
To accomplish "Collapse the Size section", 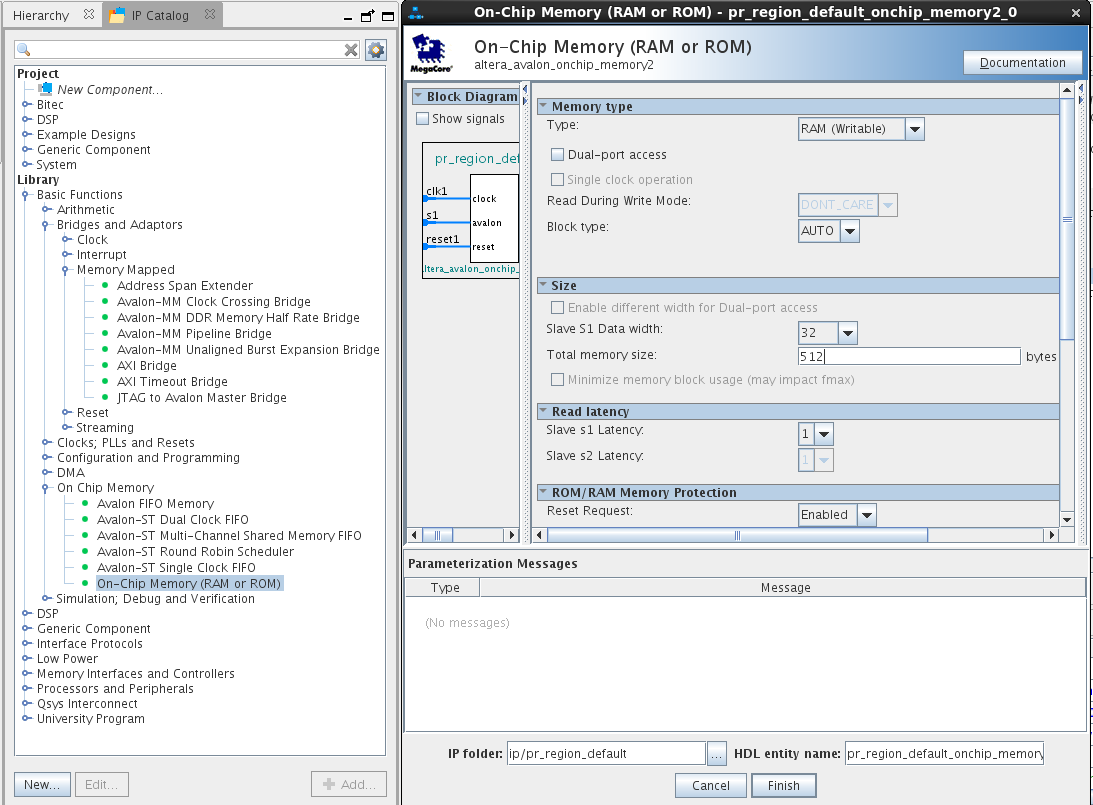I will [x=543, y=285].
